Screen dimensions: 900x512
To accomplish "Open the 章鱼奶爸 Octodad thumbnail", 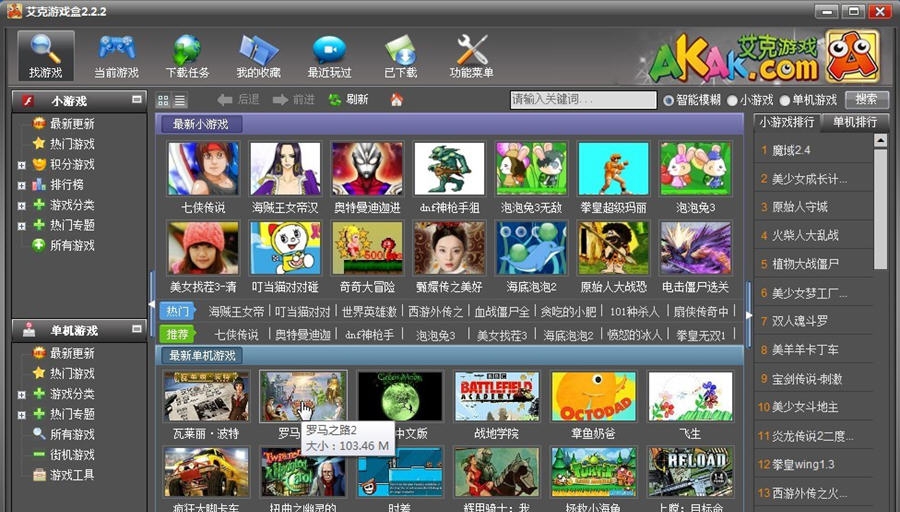I will 593,397.
